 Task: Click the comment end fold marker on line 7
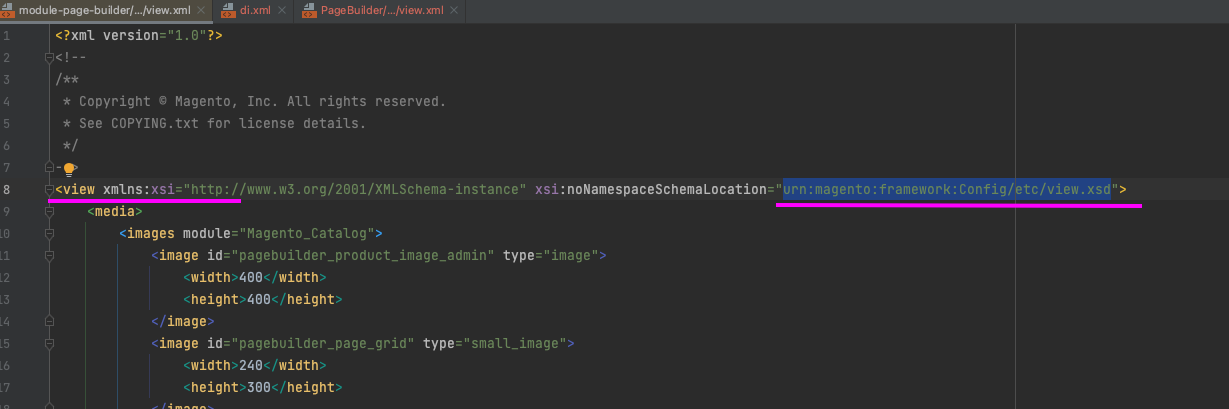(49, 168)
